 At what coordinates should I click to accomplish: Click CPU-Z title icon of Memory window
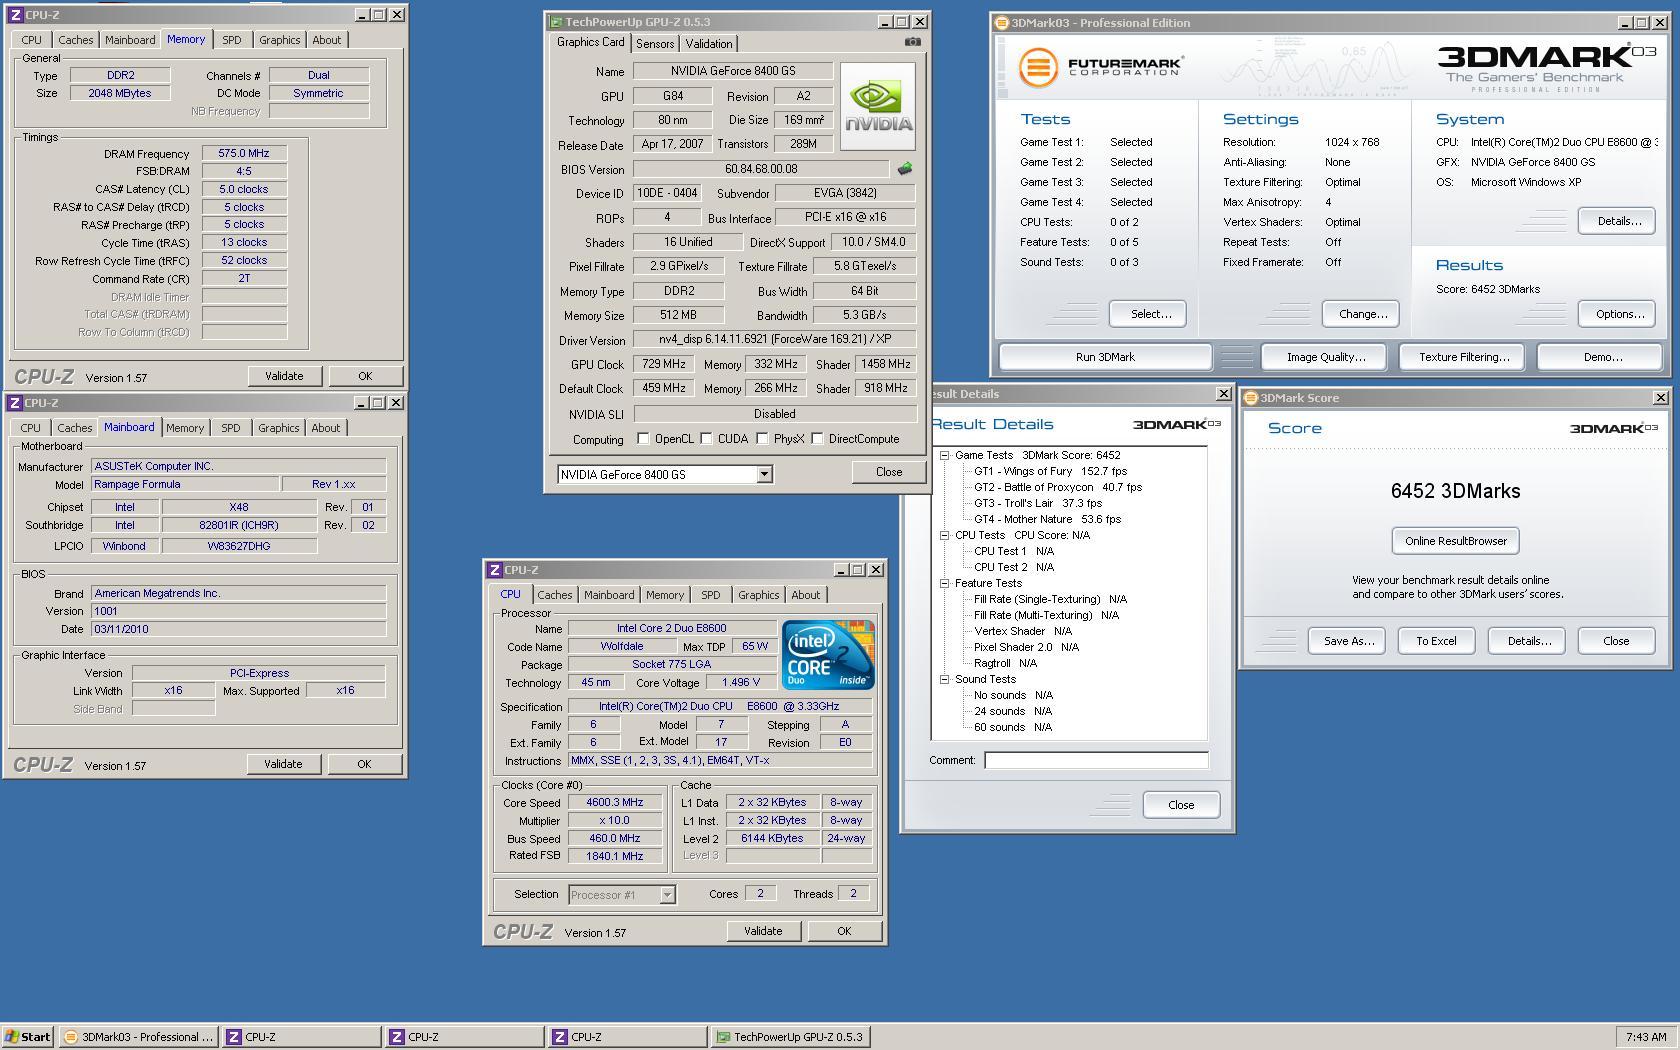(15, 15)
